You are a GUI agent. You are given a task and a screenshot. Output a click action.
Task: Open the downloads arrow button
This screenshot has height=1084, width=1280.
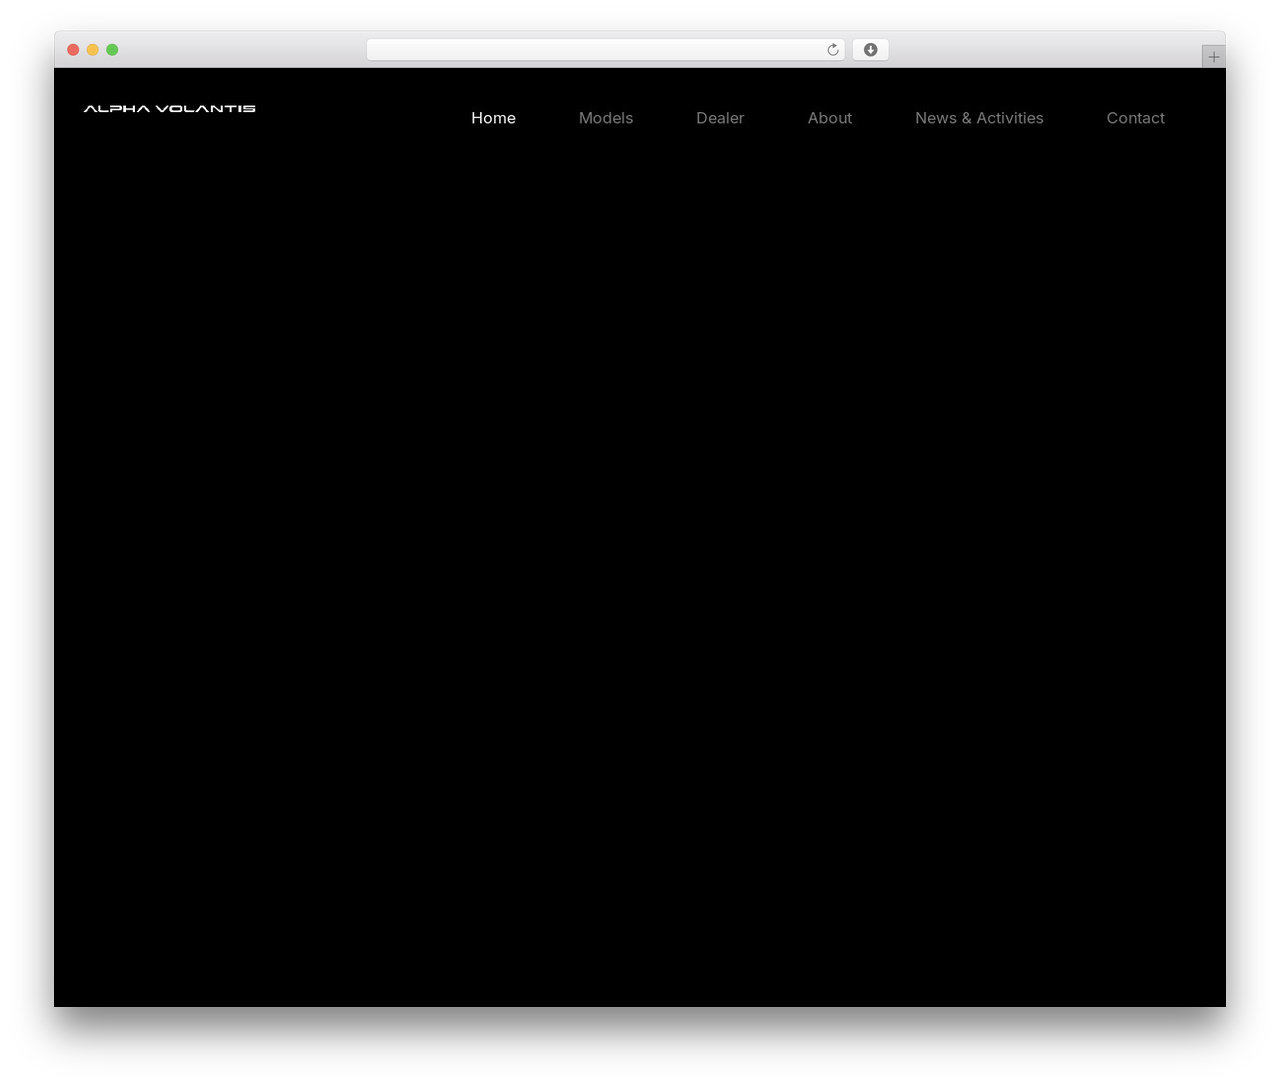click(871, 50)
